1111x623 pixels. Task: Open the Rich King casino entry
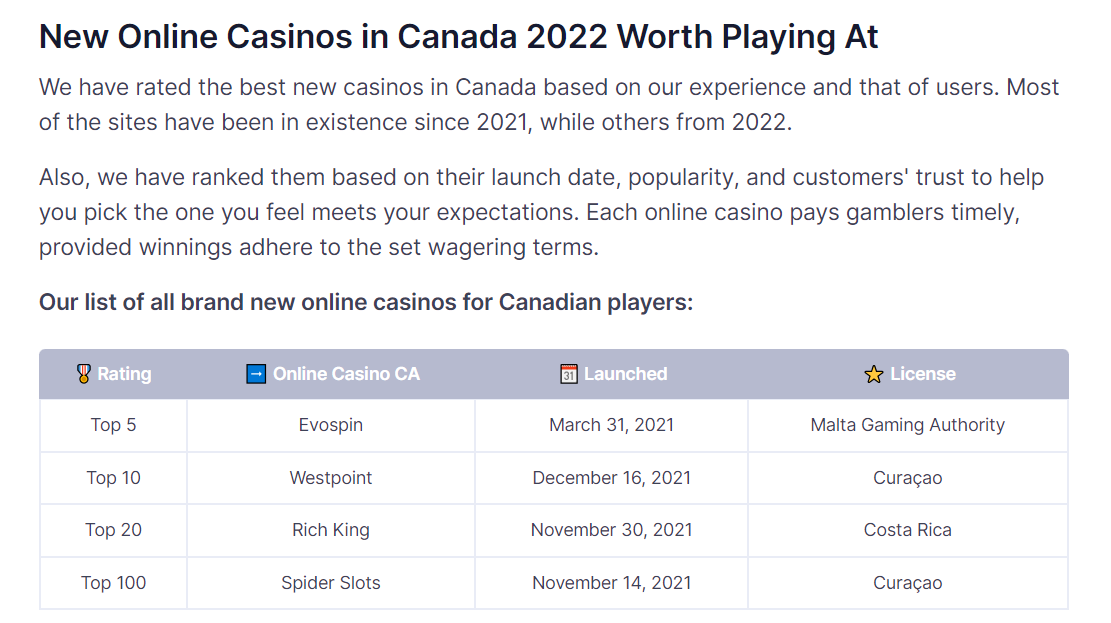tap(331, 529)
